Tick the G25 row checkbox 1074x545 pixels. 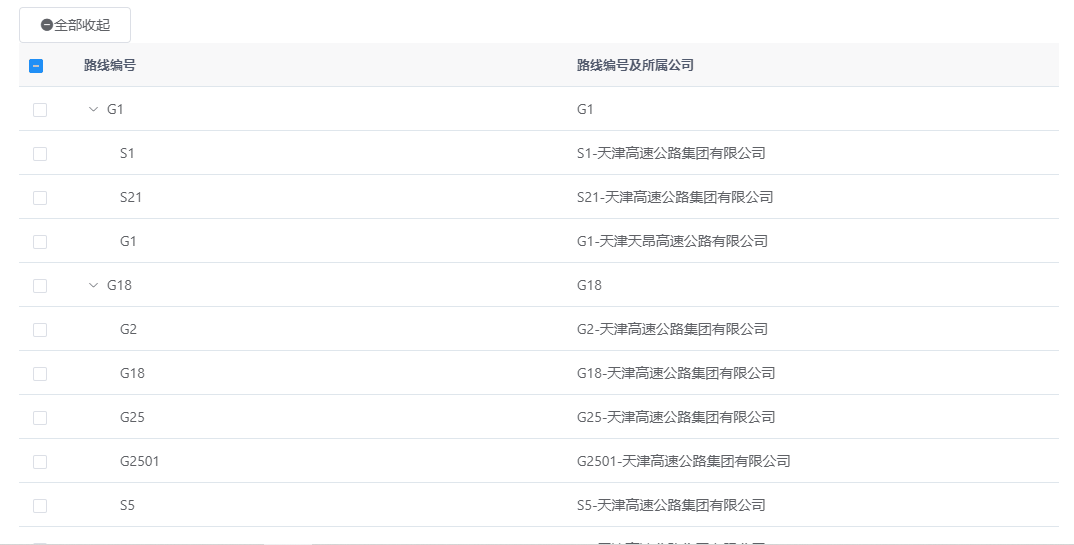point(40,418)
